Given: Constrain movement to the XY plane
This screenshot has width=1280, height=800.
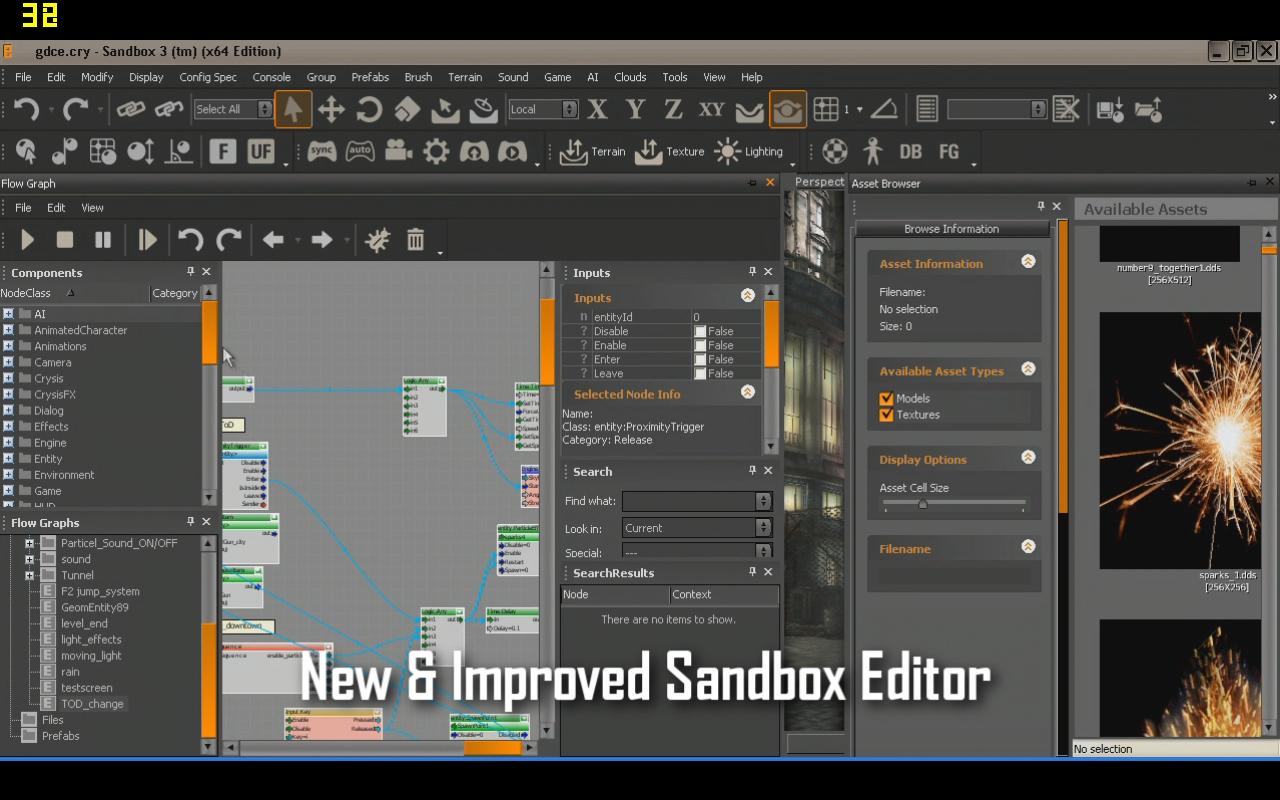Looking at the screenshot, I should click(711, 109).
